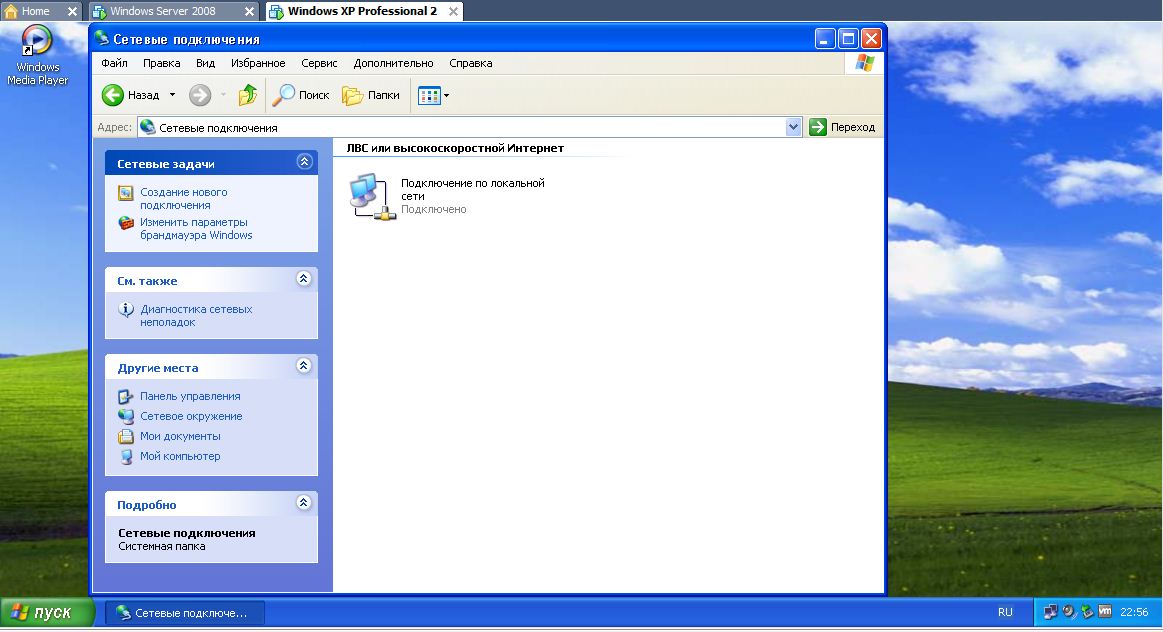Open the Избранное menu
This screenshot has height=632, width=1163.
coord(258,63)
